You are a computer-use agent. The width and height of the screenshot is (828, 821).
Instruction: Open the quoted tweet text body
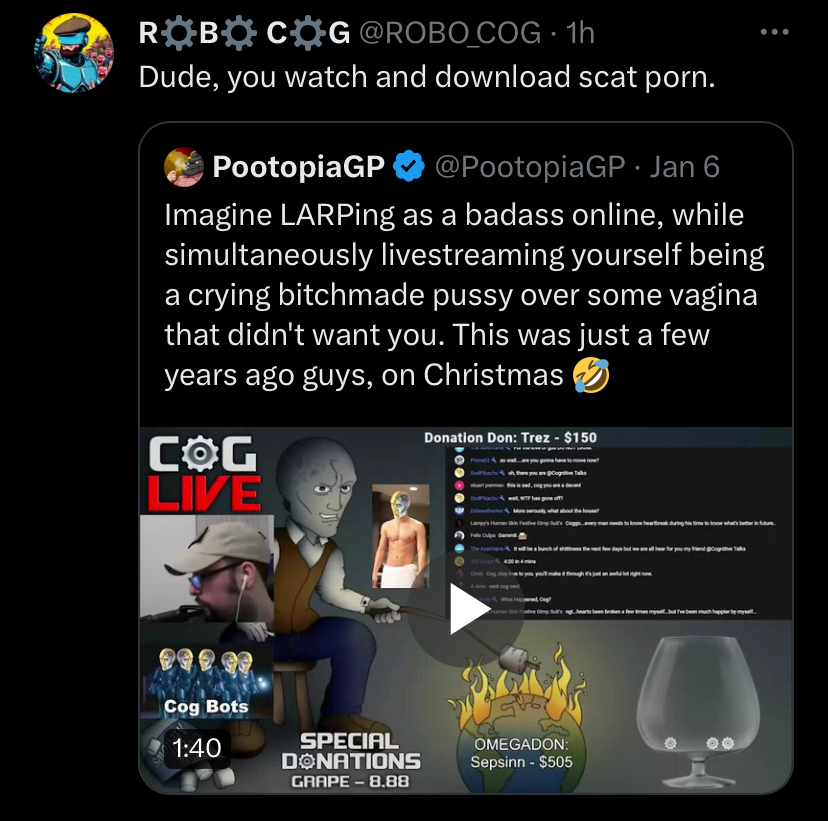point(464,295)
